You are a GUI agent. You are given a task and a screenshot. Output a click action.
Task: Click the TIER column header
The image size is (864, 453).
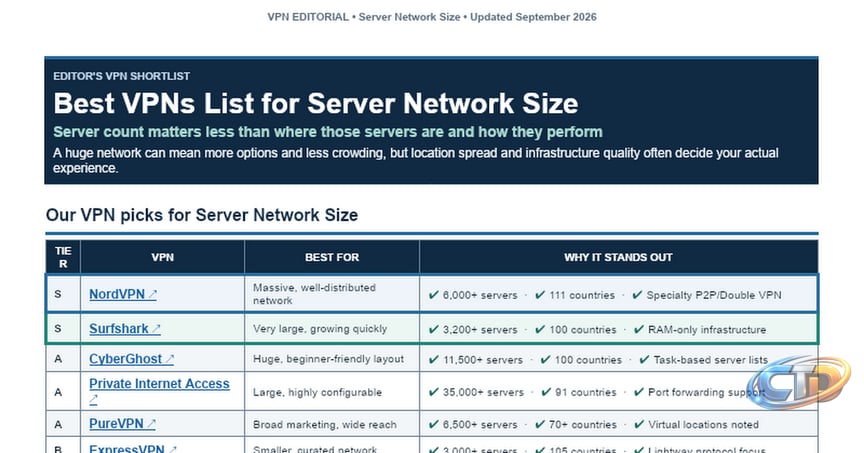click(x=63, y=257)
